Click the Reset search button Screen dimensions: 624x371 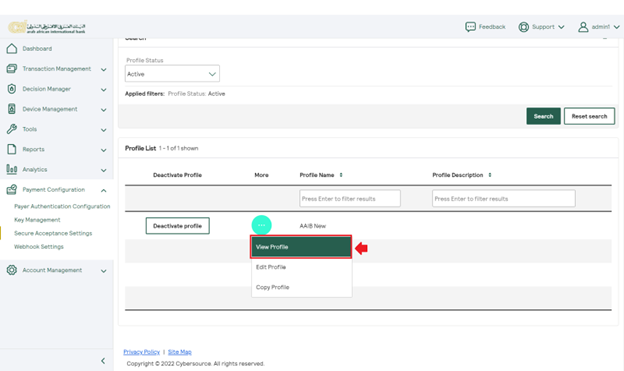[589, 116]
